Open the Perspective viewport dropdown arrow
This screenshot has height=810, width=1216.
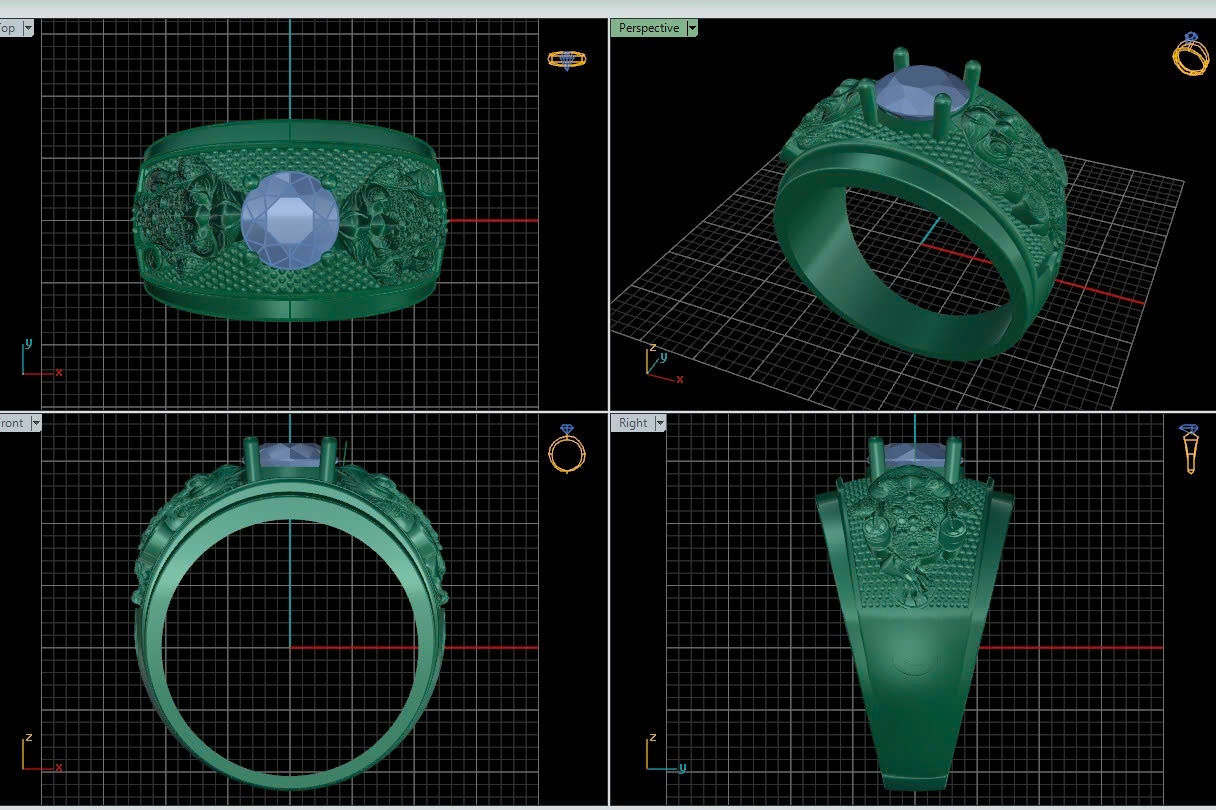692,28
